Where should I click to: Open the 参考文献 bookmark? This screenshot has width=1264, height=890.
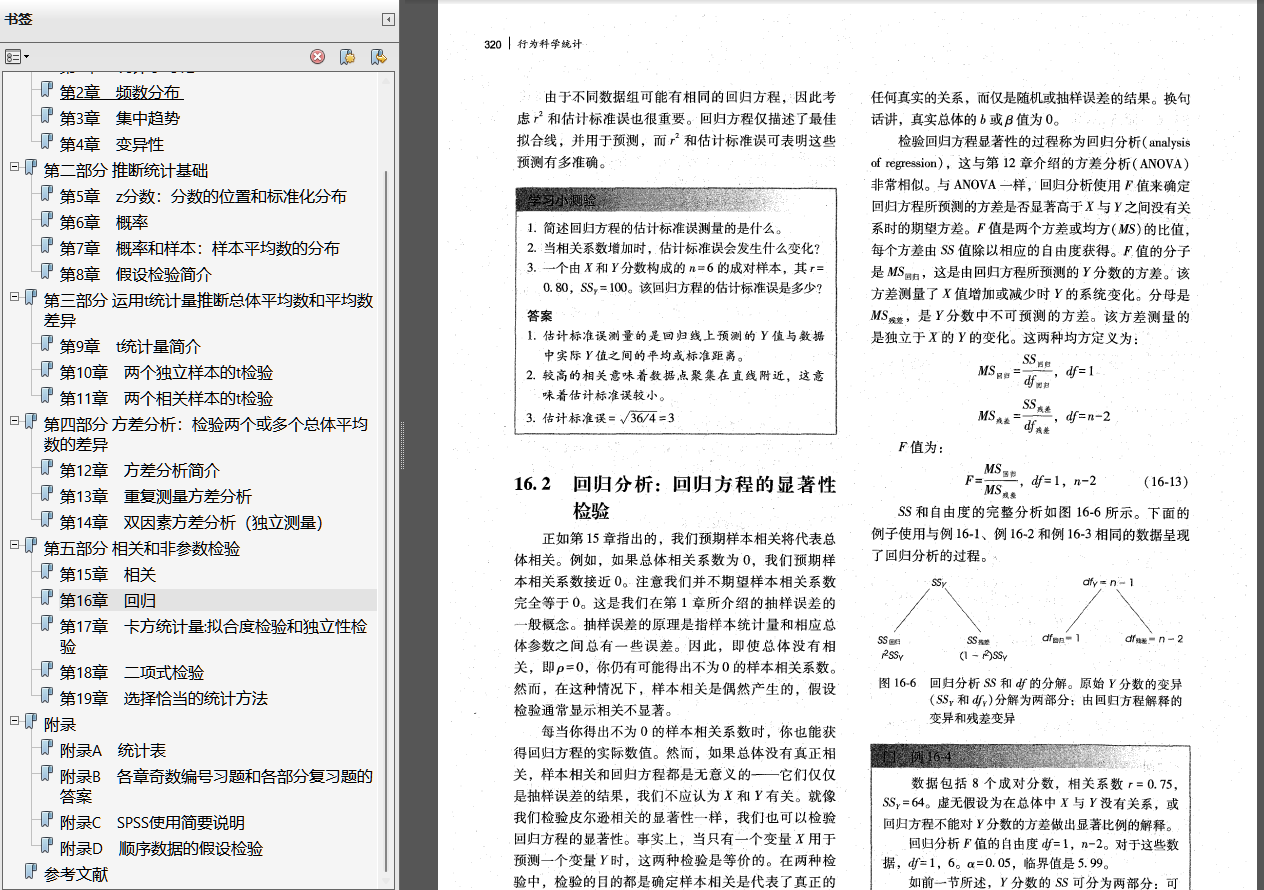tap(76, 874)
